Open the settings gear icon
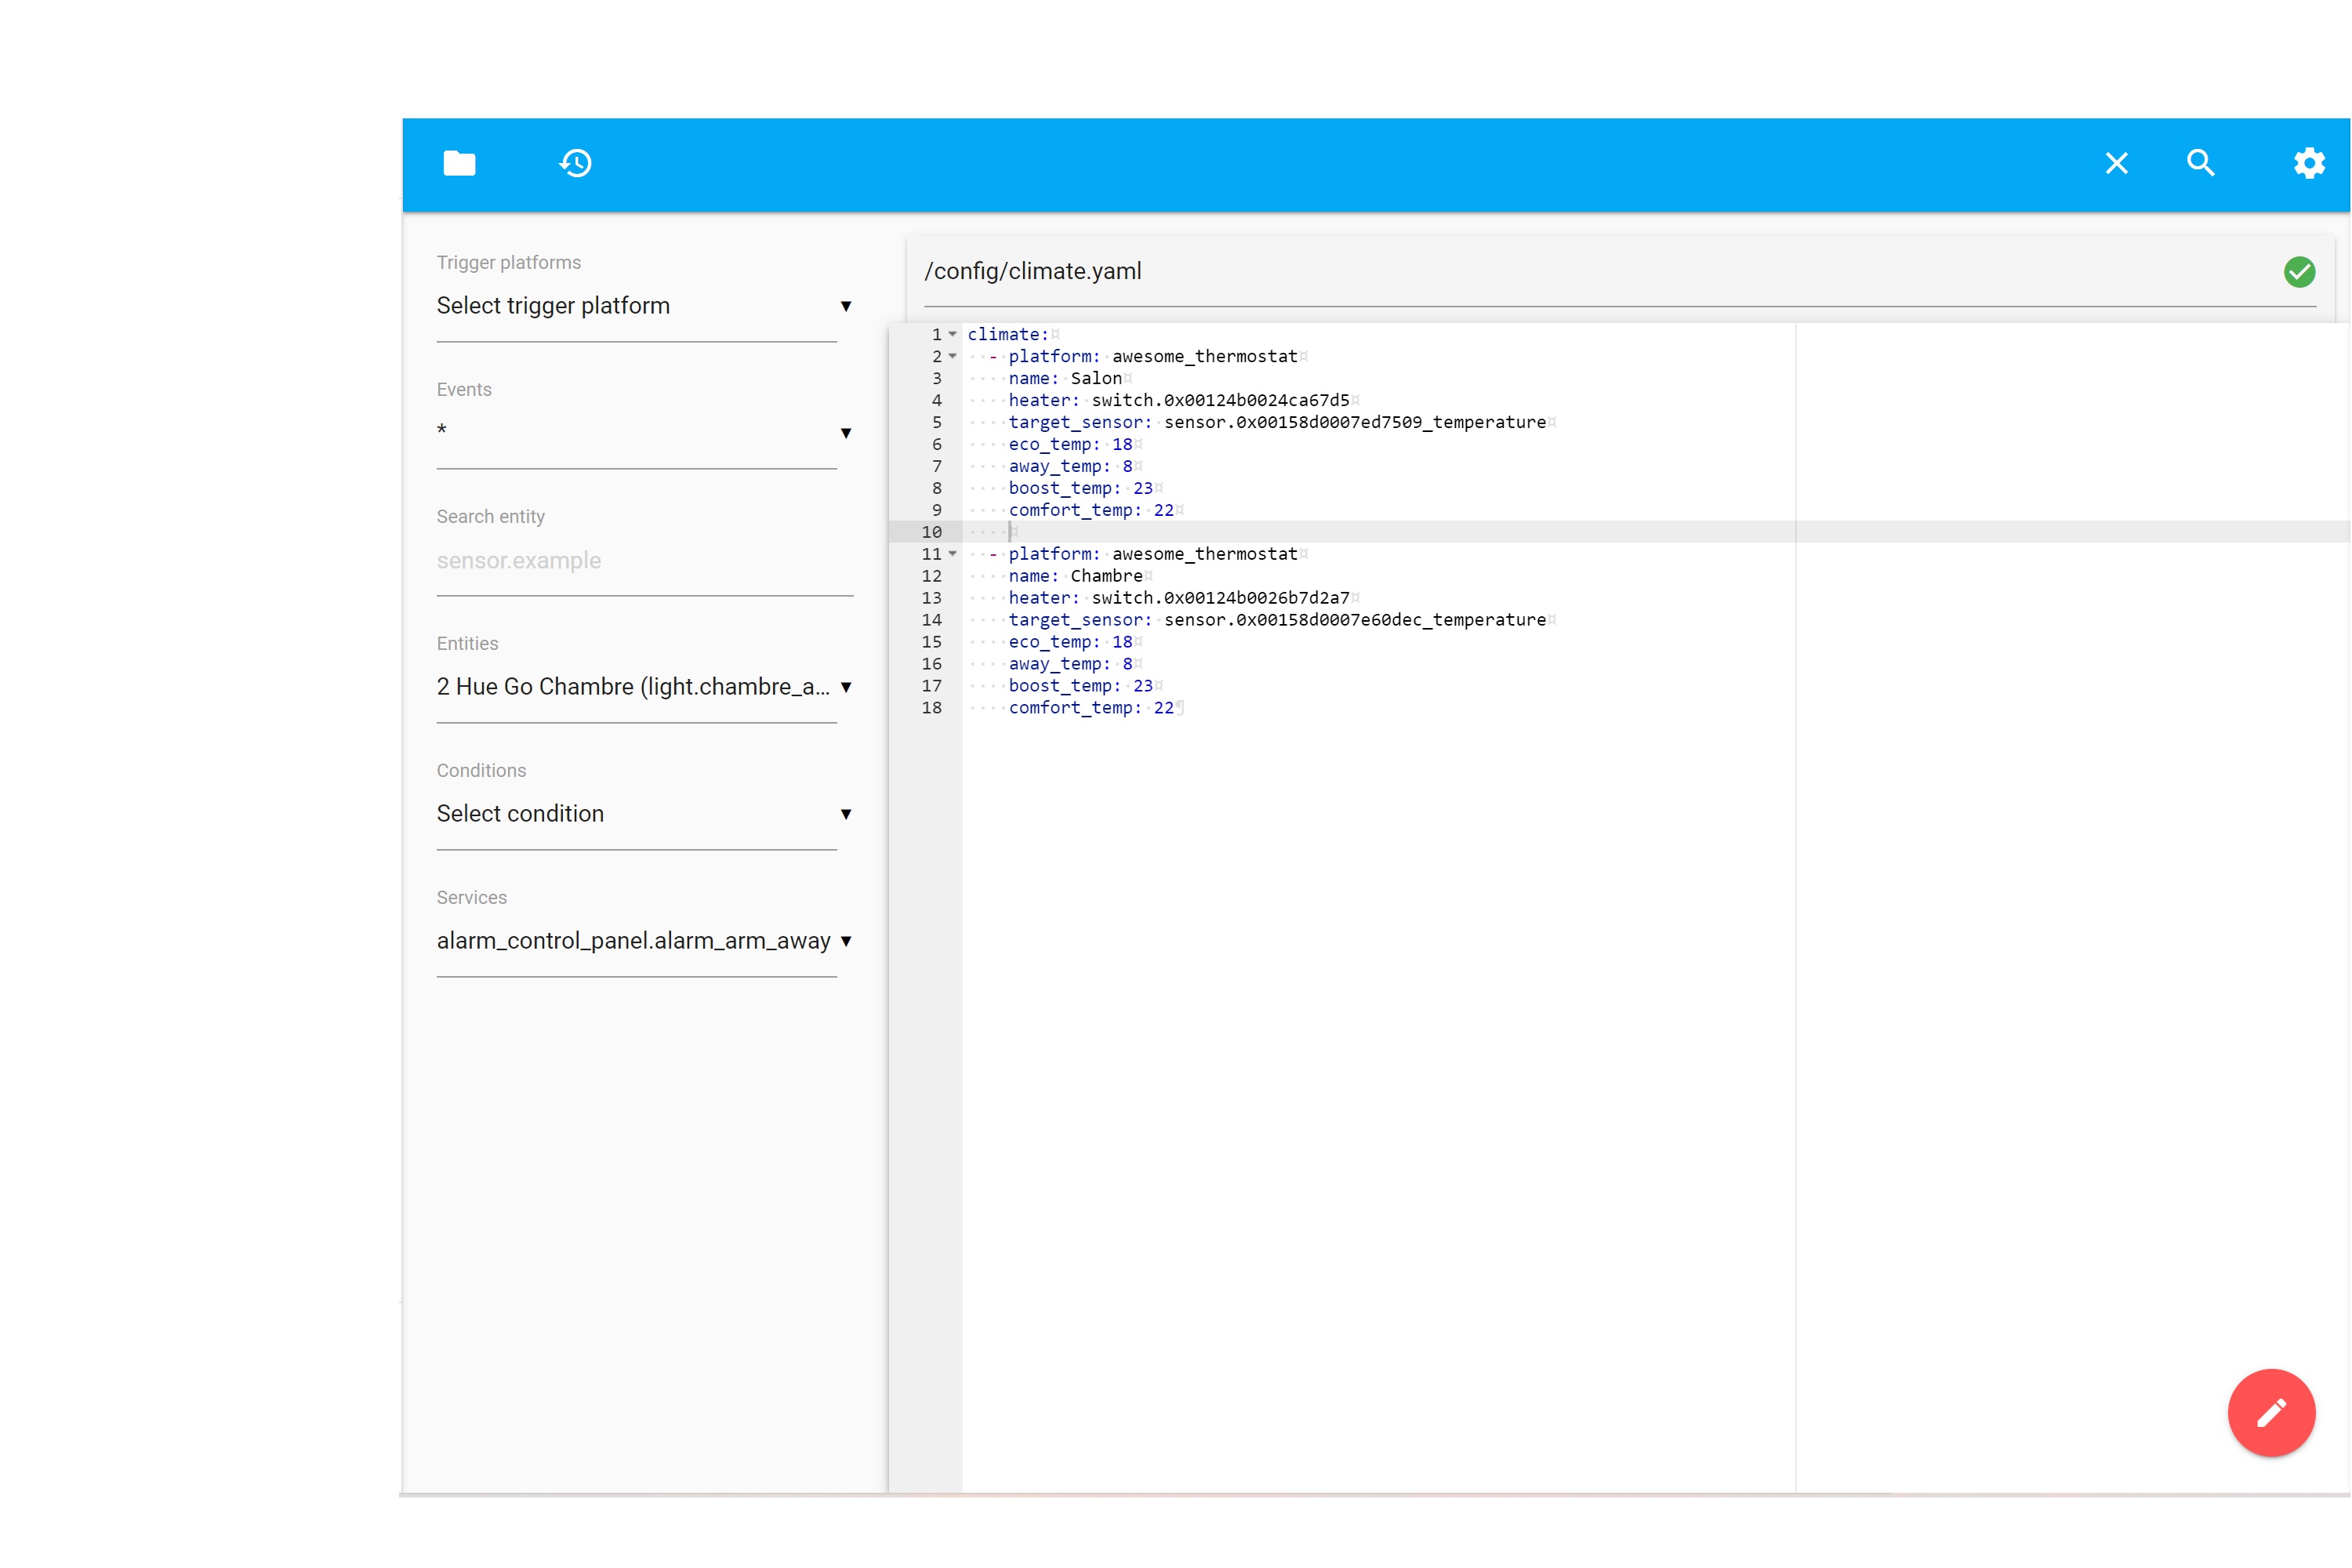The width and height of the screenshot is (2352, 1568). point(2309,163)
